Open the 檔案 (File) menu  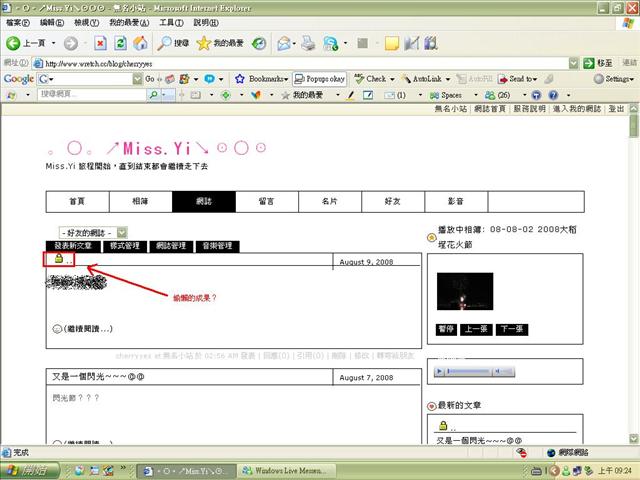point(18,22)
